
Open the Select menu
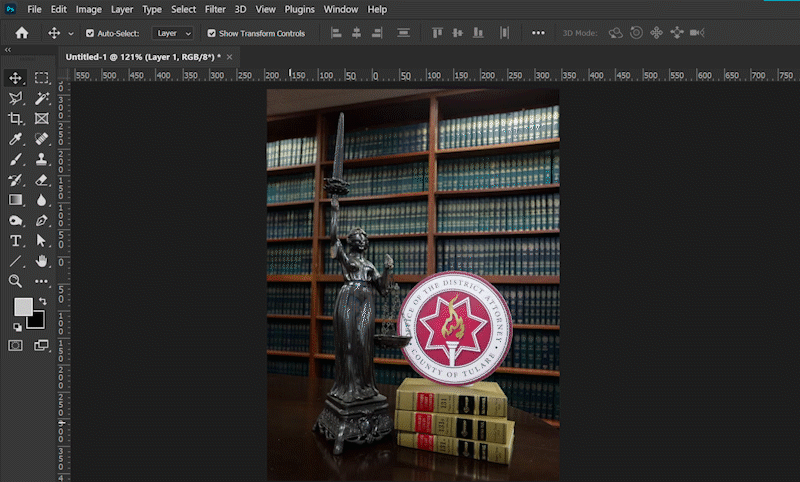tap(183, 9)
